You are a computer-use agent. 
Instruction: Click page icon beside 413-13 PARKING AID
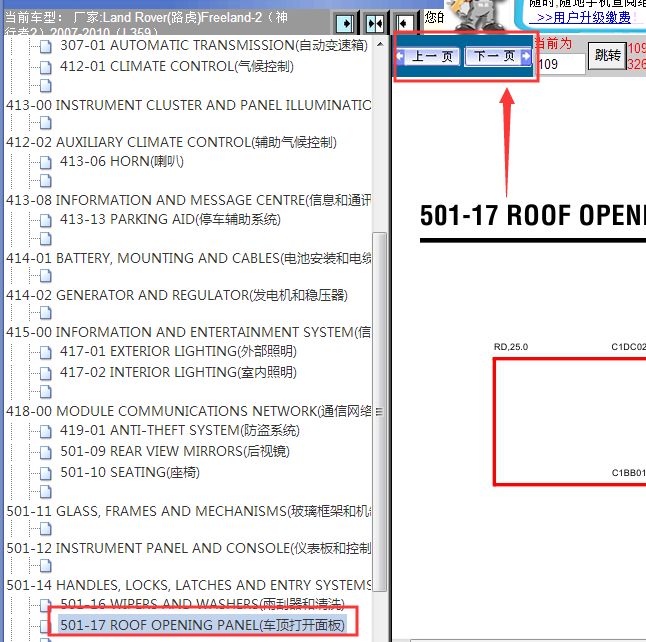(46, 220)
